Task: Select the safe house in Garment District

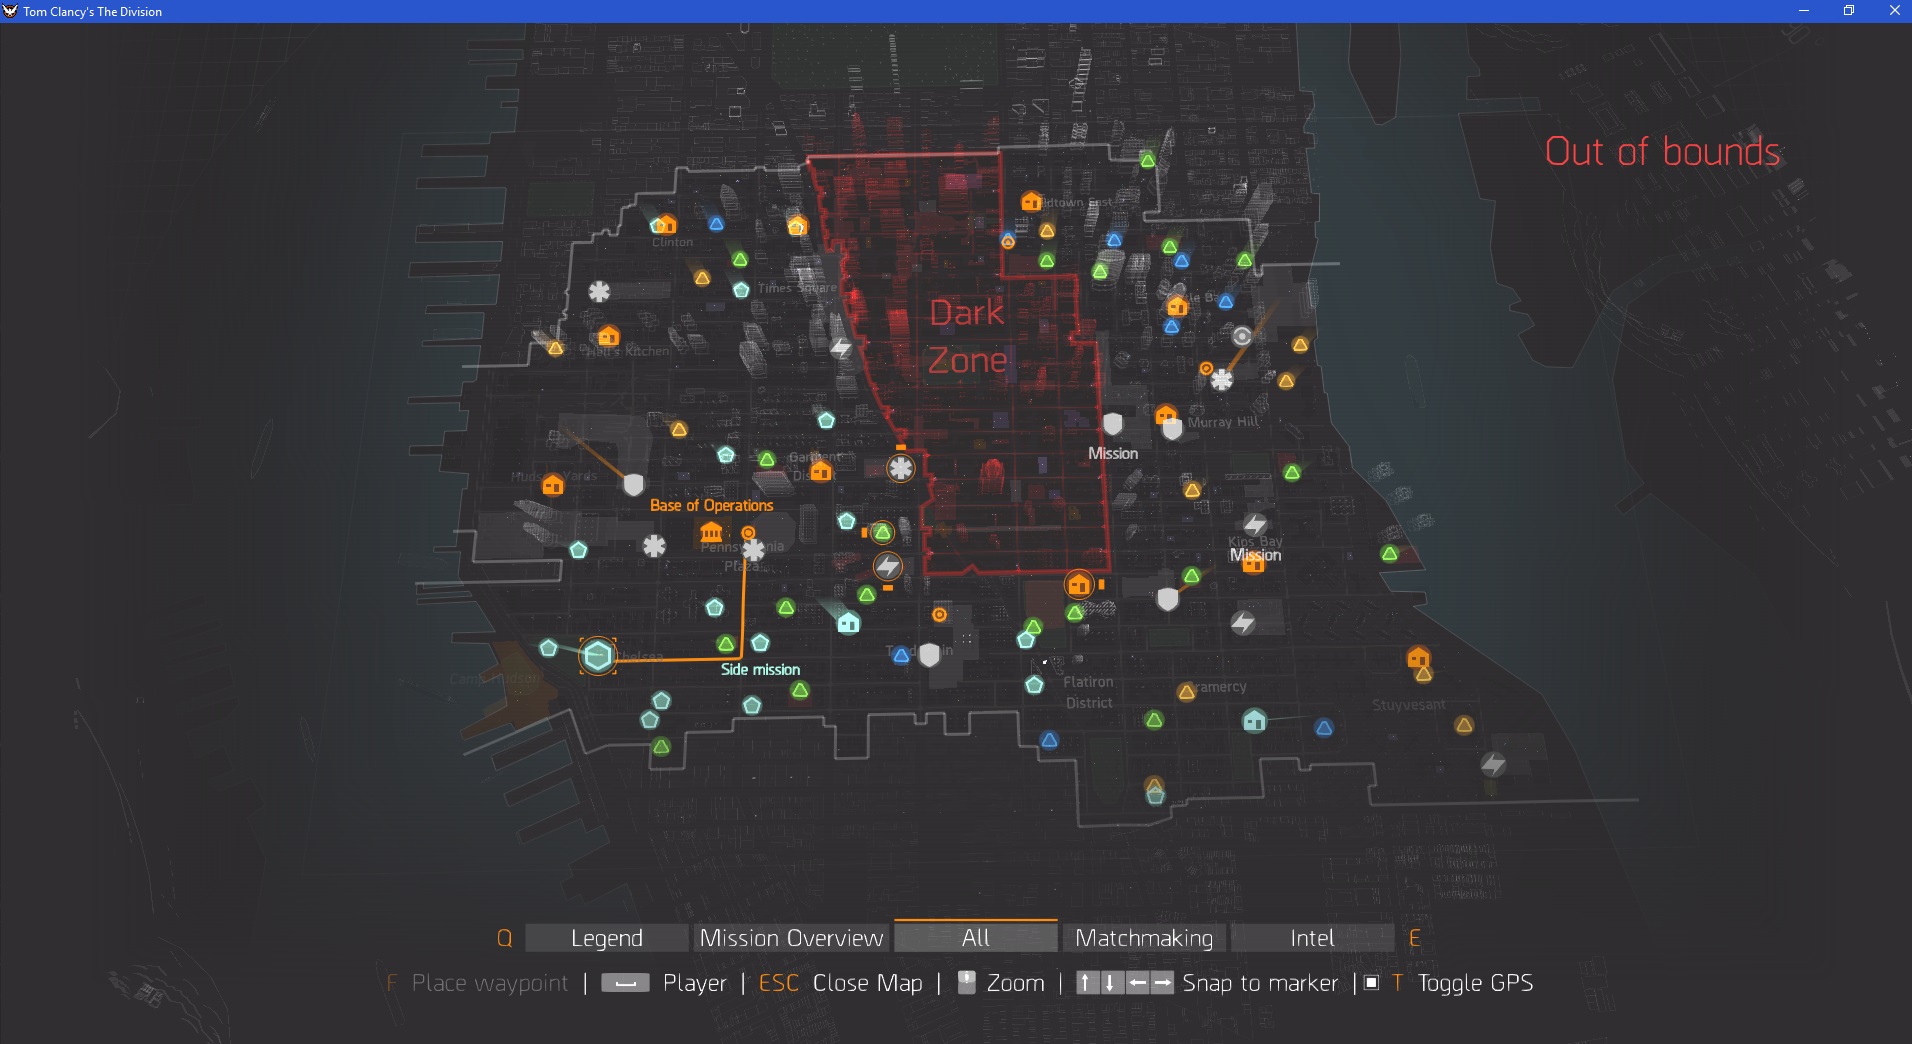Action: 821,471
